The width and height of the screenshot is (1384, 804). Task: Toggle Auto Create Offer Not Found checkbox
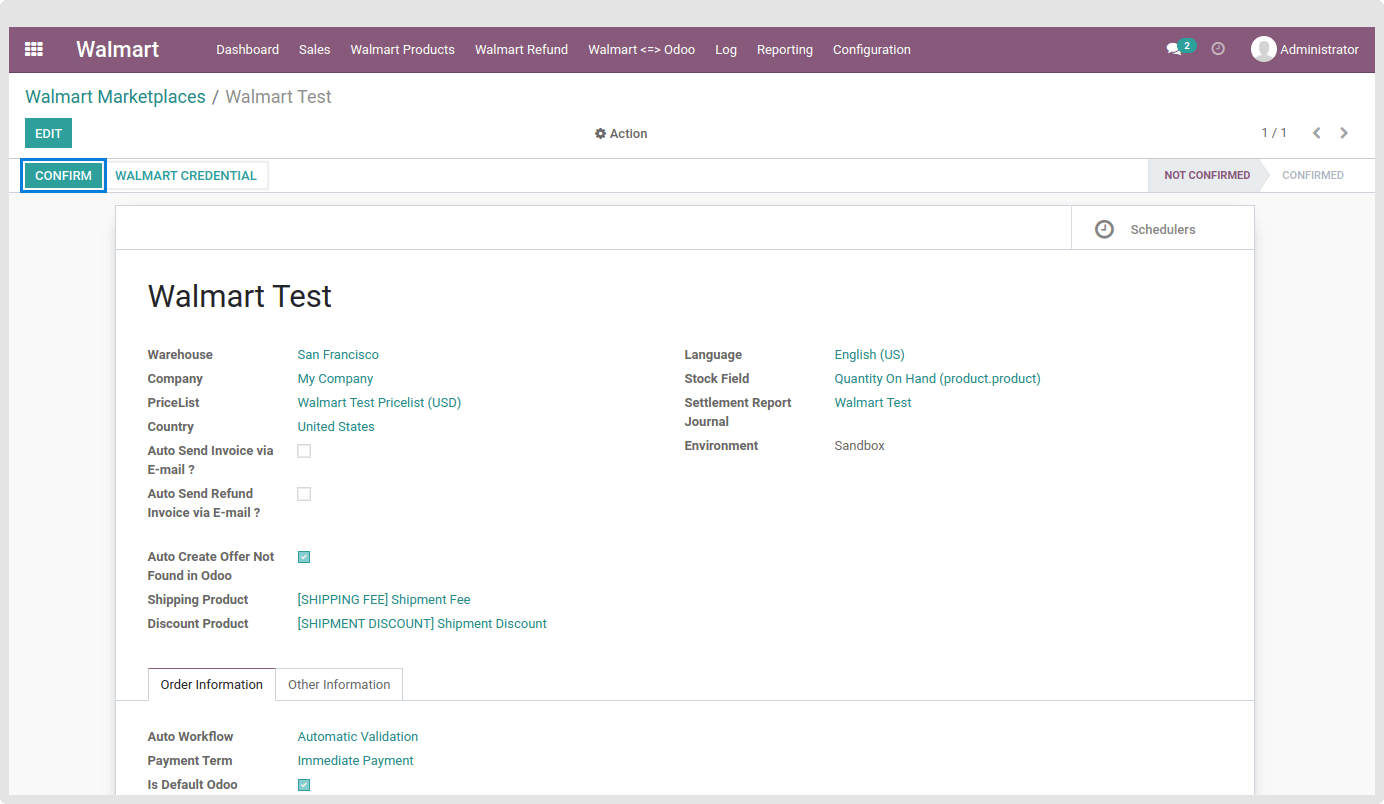(x=304, y=557)
